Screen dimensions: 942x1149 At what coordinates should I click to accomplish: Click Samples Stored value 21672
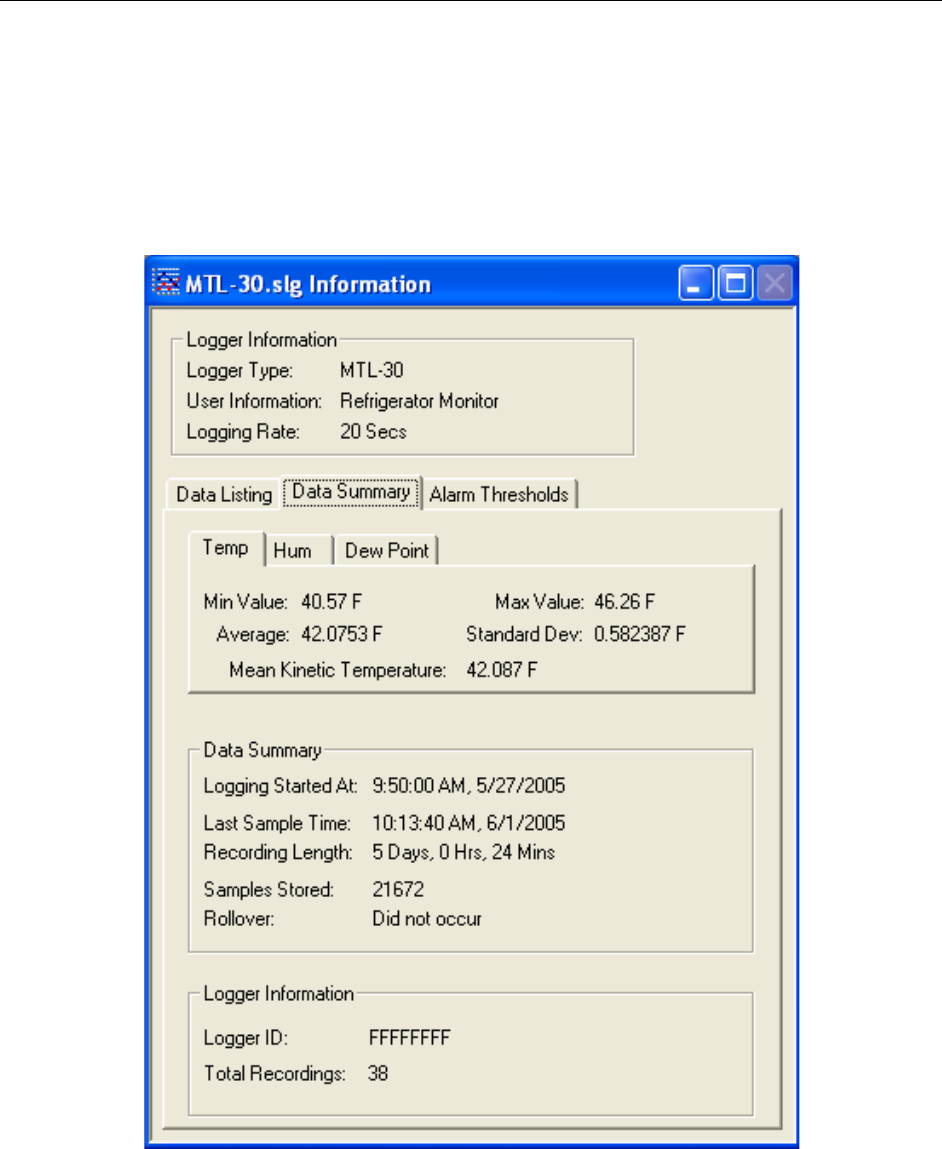click(398, 890)
